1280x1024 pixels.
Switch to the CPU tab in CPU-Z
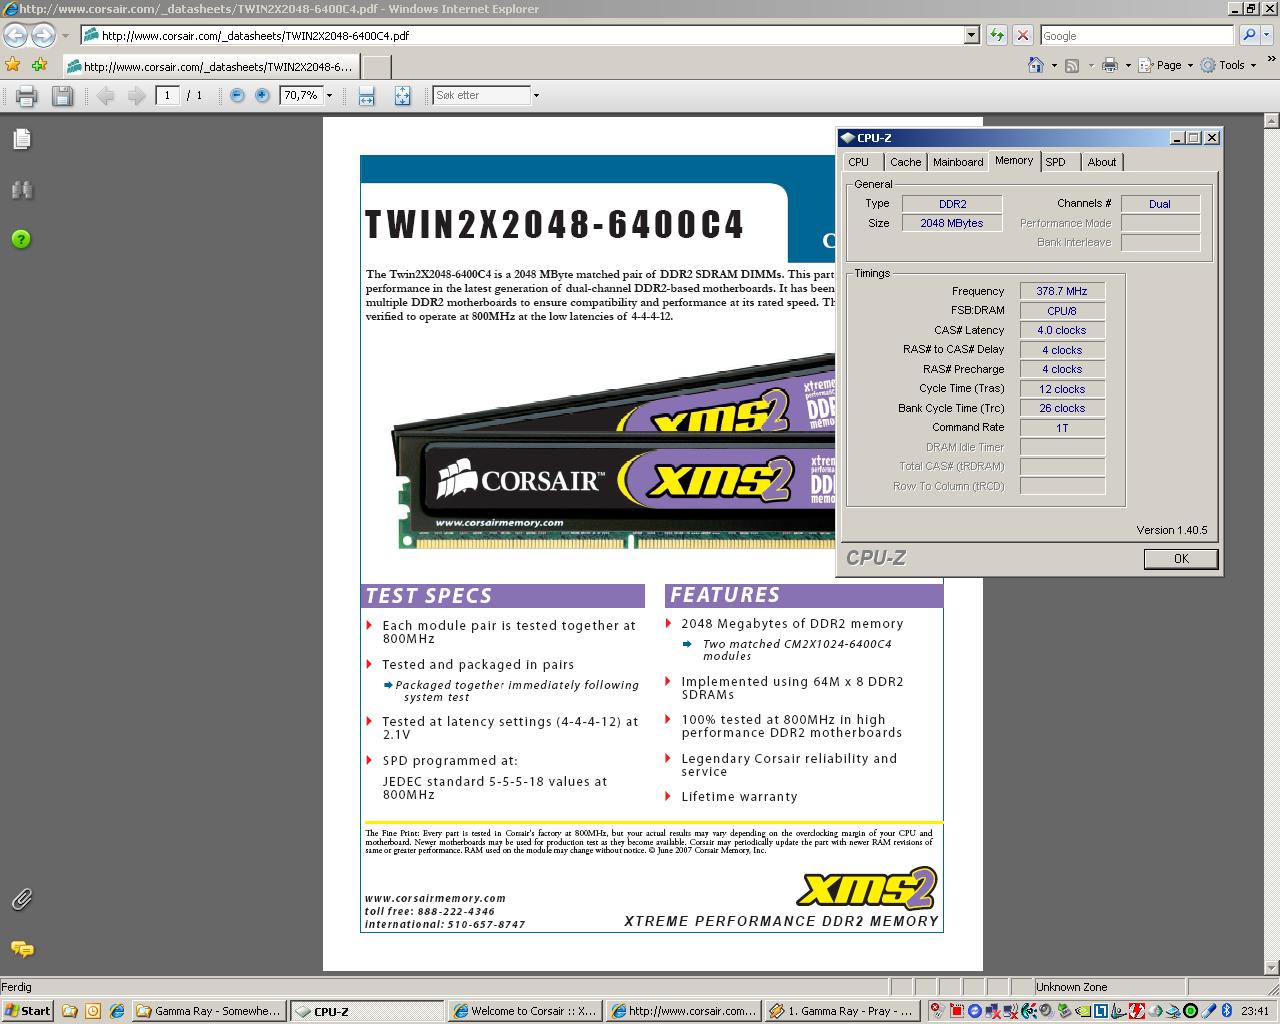858,162
